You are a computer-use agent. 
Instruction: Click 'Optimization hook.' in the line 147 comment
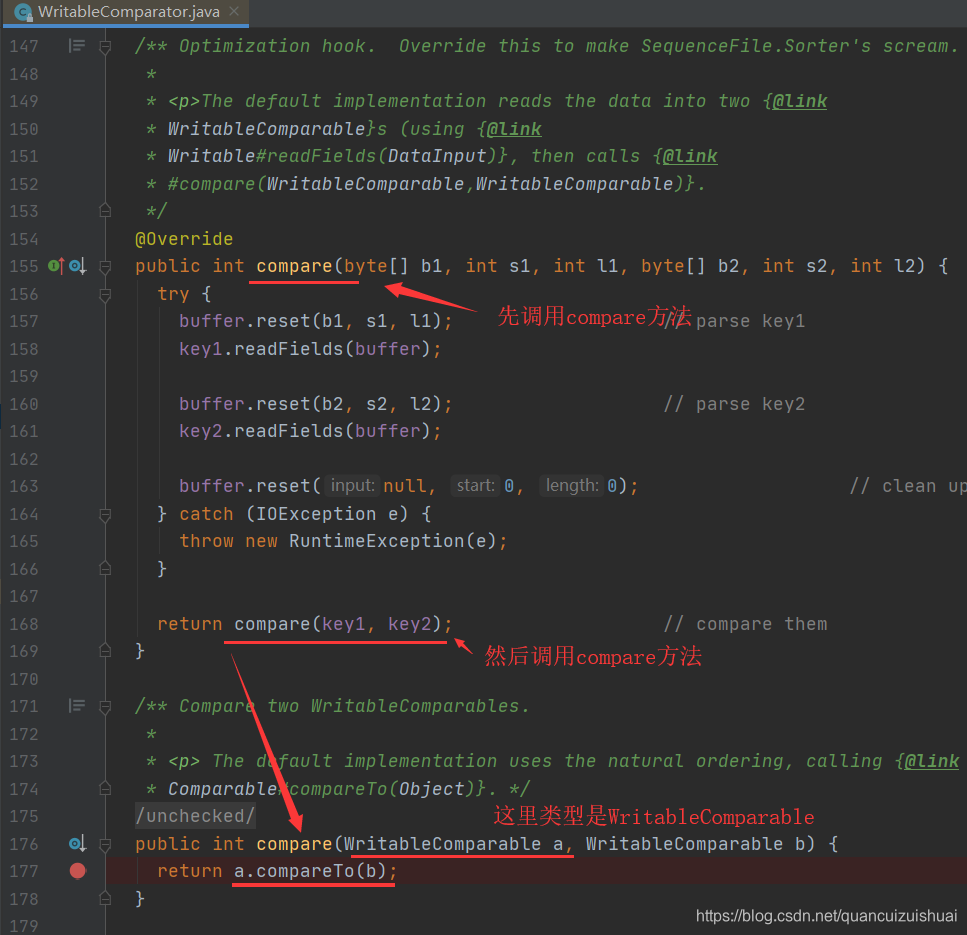click(x=277, y=46)
